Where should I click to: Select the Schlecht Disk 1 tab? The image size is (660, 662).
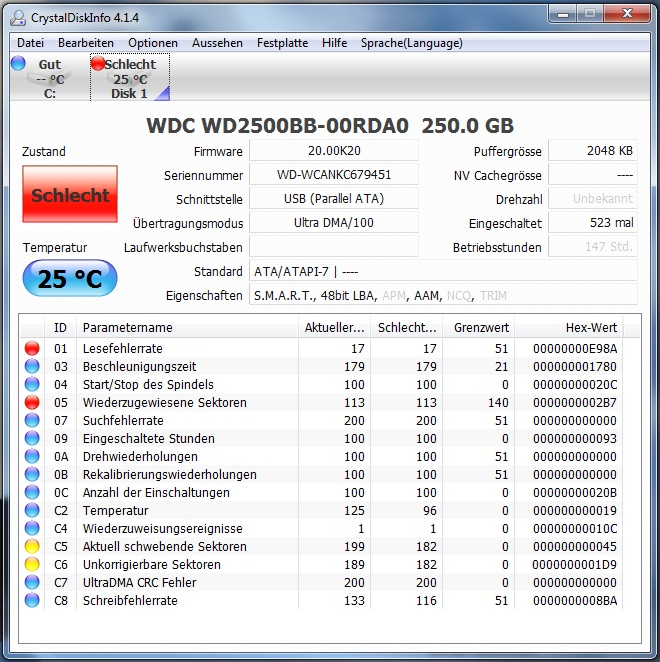coord(130,78)
